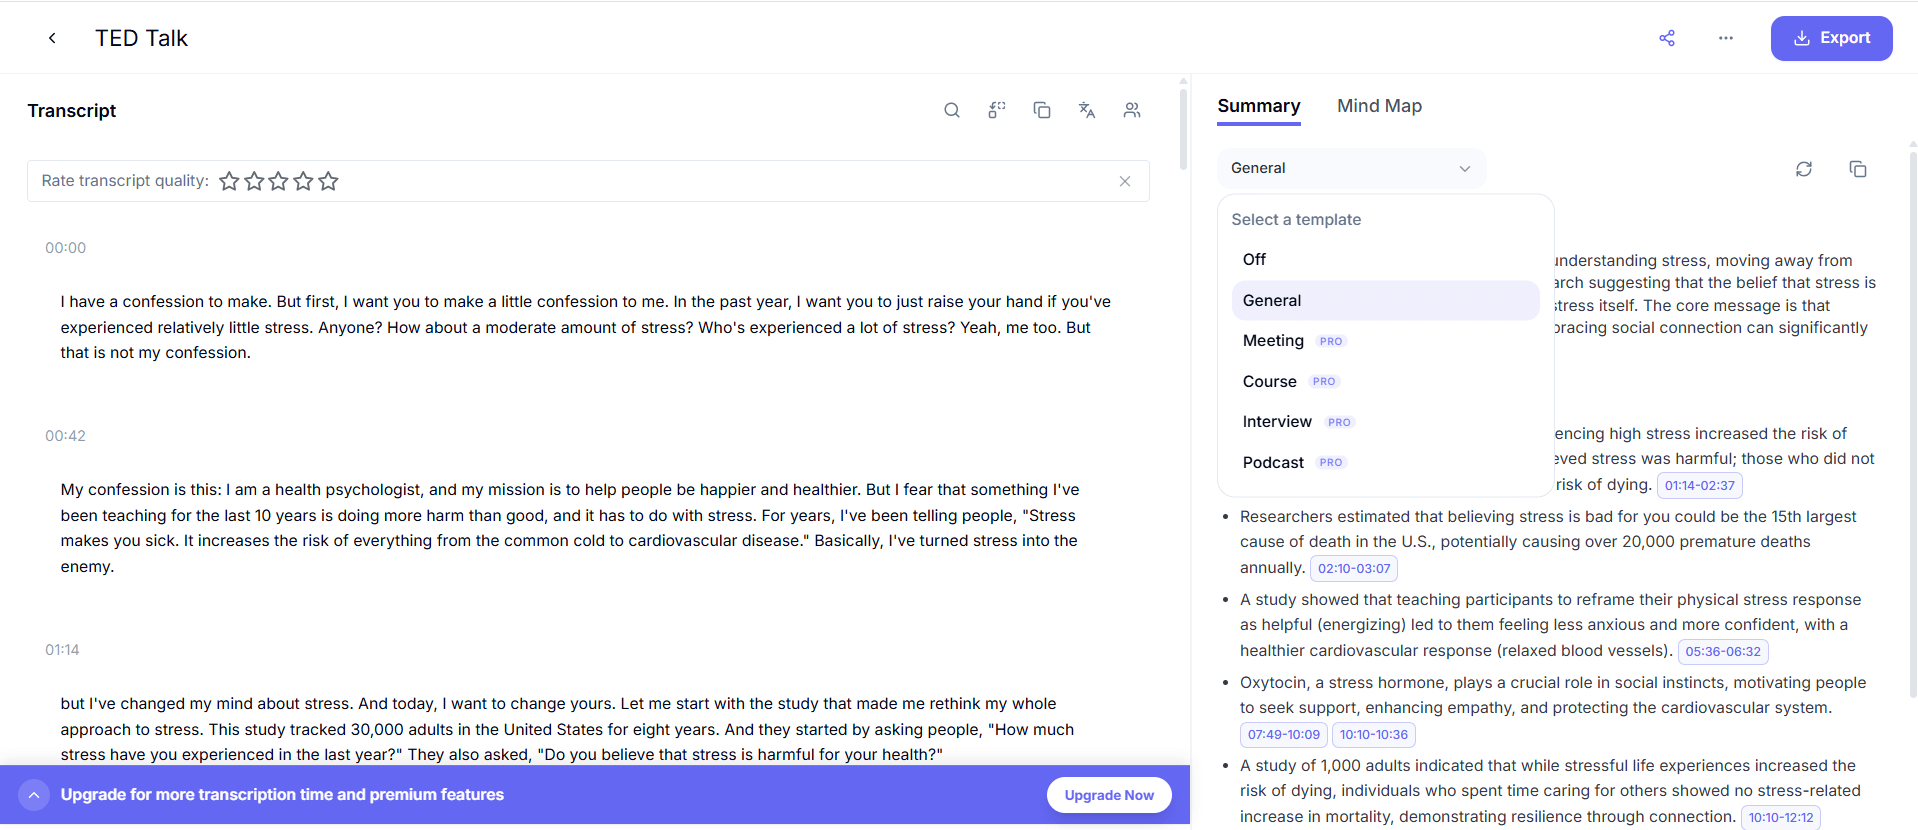Screen dimensions: 1918x830
Task: Click the "TED Talk" title text
Action: pos(141,38)
